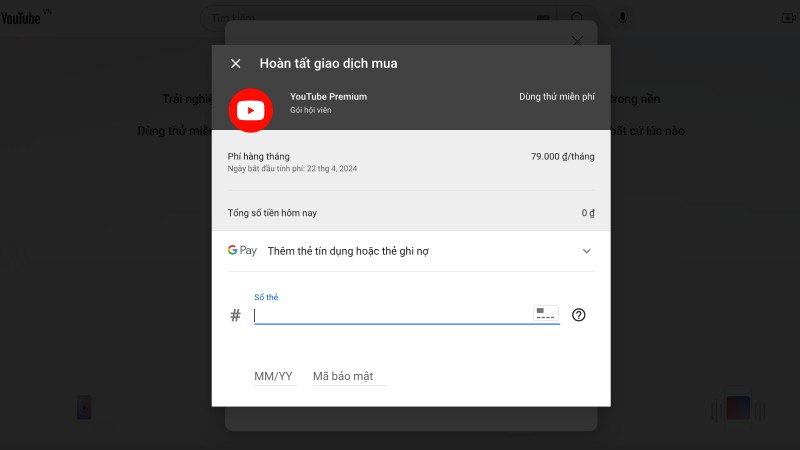Image resolution: width=800 pixels, height=450 pixels.
Task: Click the card type icon in number field
Action: [x=545, y=313]
